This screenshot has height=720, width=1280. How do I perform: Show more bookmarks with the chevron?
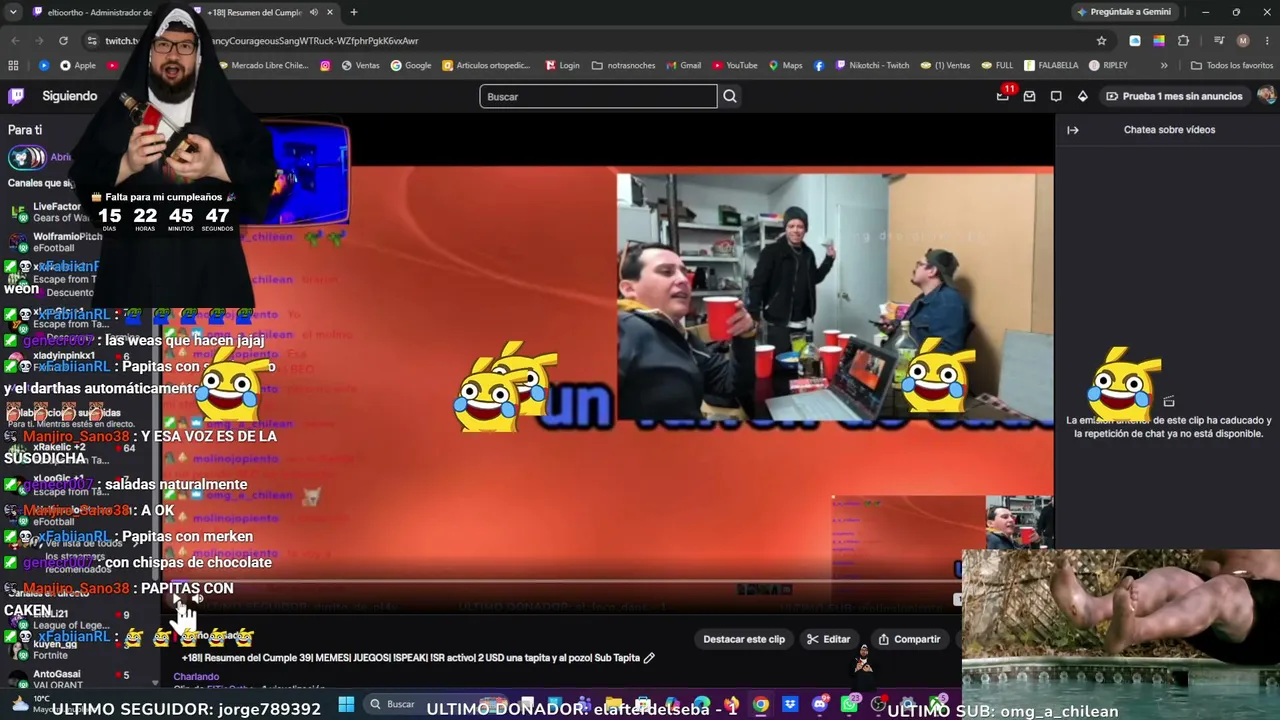(1164, 66)
